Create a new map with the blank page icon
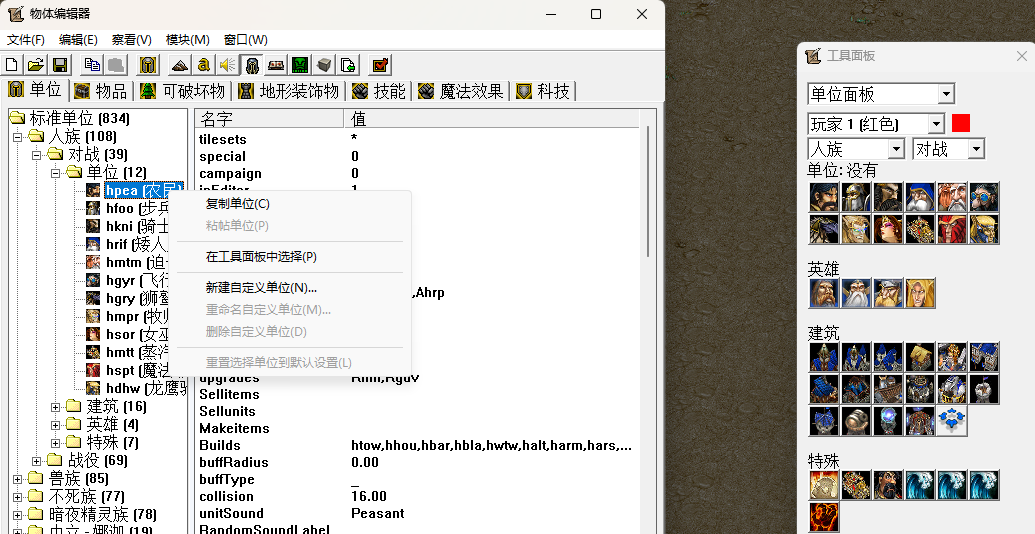Viewport: 1035px width, 534px height. (x=12, y=65)
